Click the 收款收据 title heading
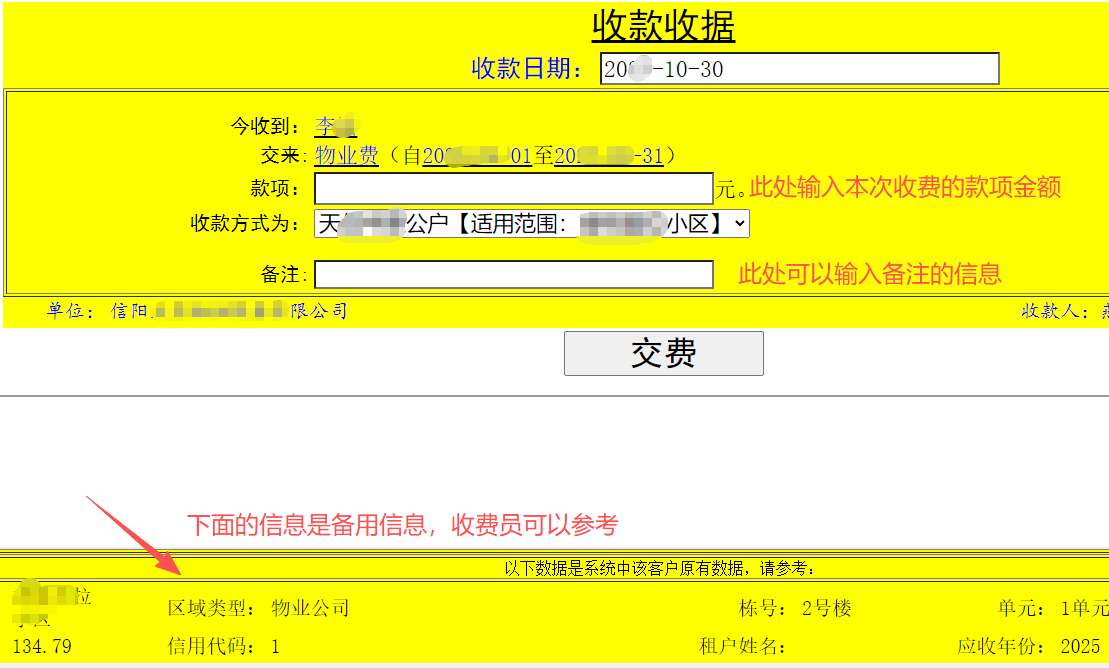This screenshot has height=668, width=1109. point(663,26)
